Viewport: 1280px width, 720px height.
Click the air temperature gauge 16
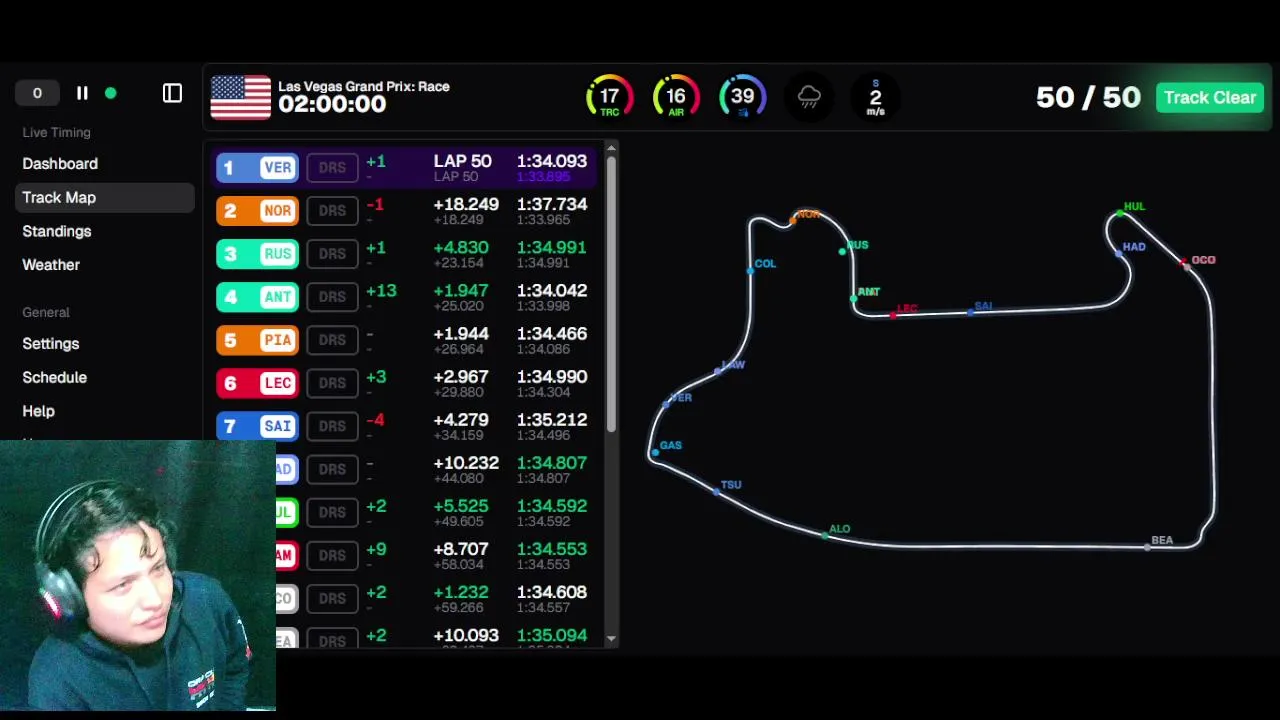point(676,98)
